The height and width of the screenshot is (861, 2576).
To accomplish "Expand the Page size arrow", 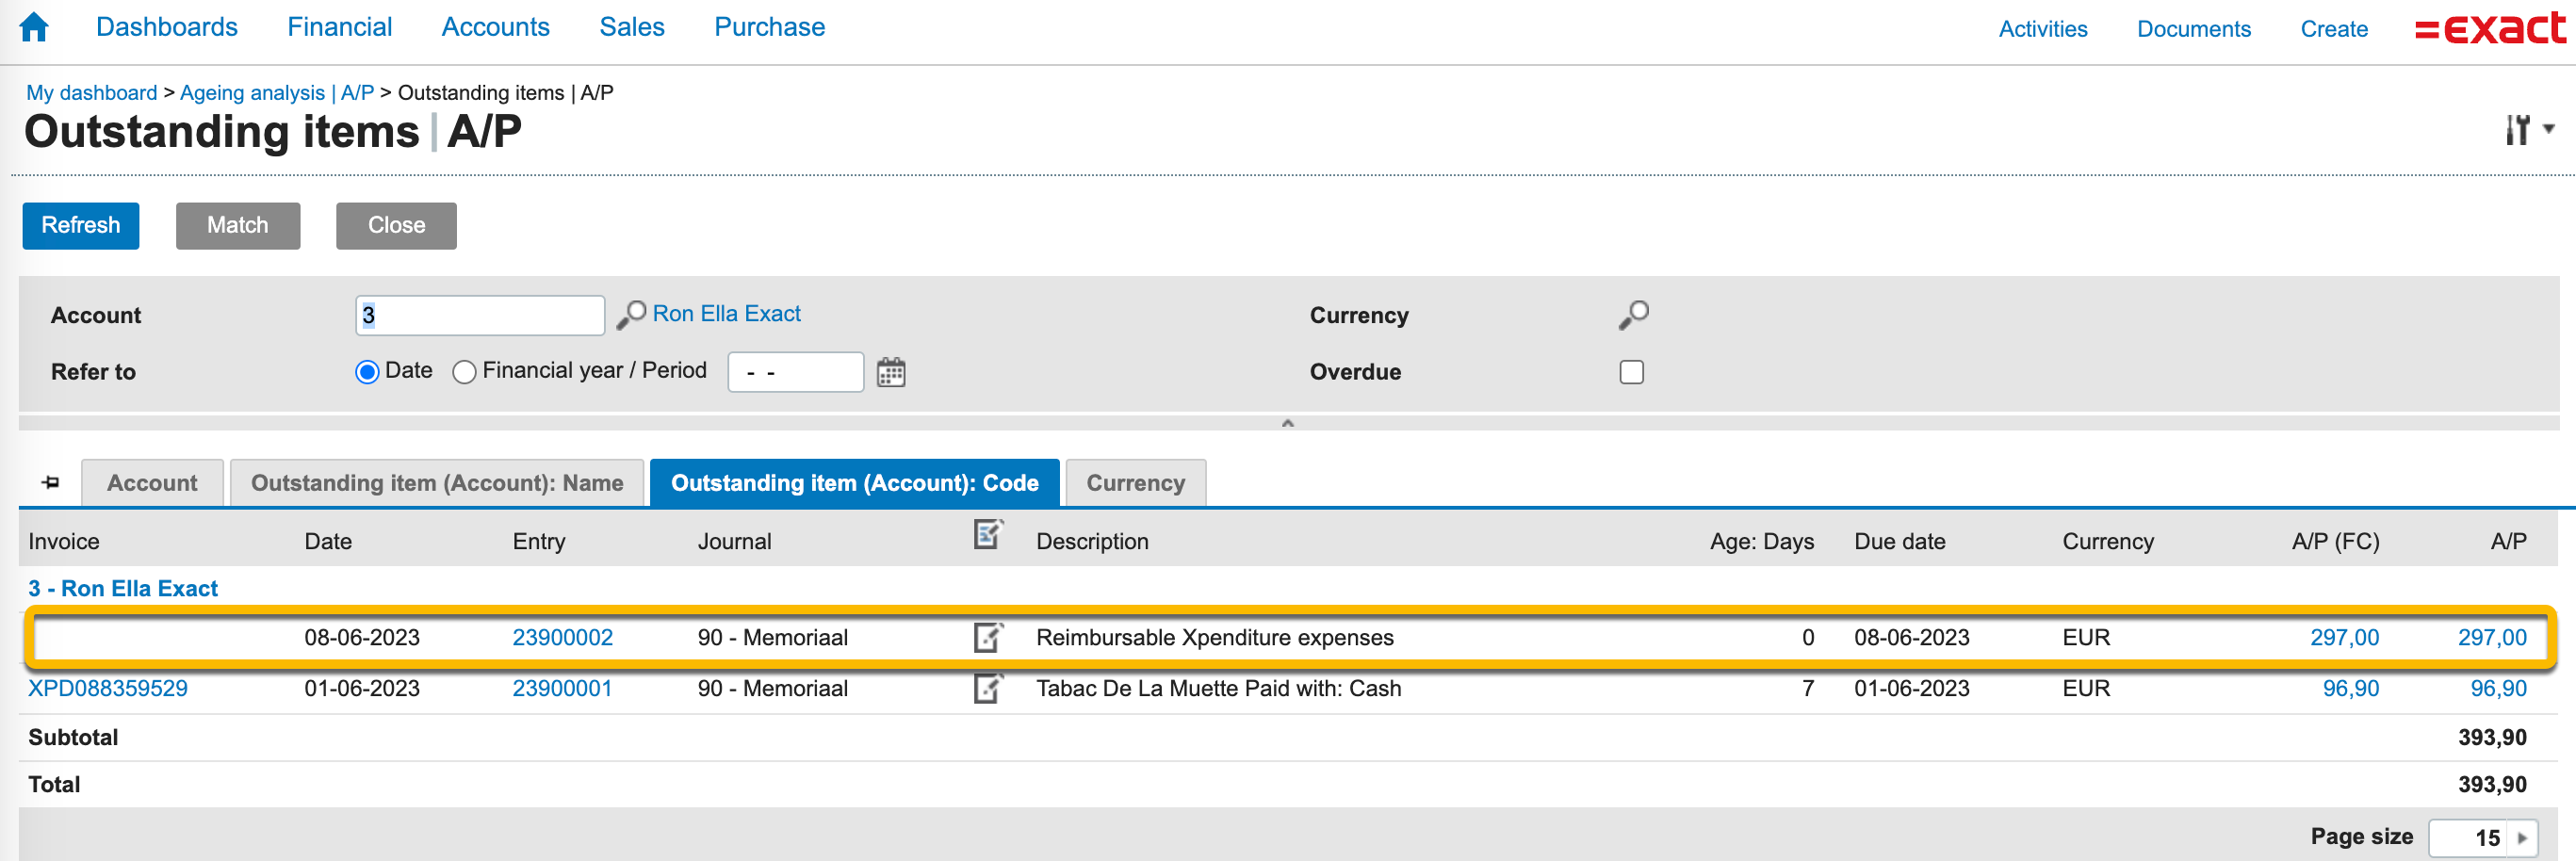I will (2522, 838).
